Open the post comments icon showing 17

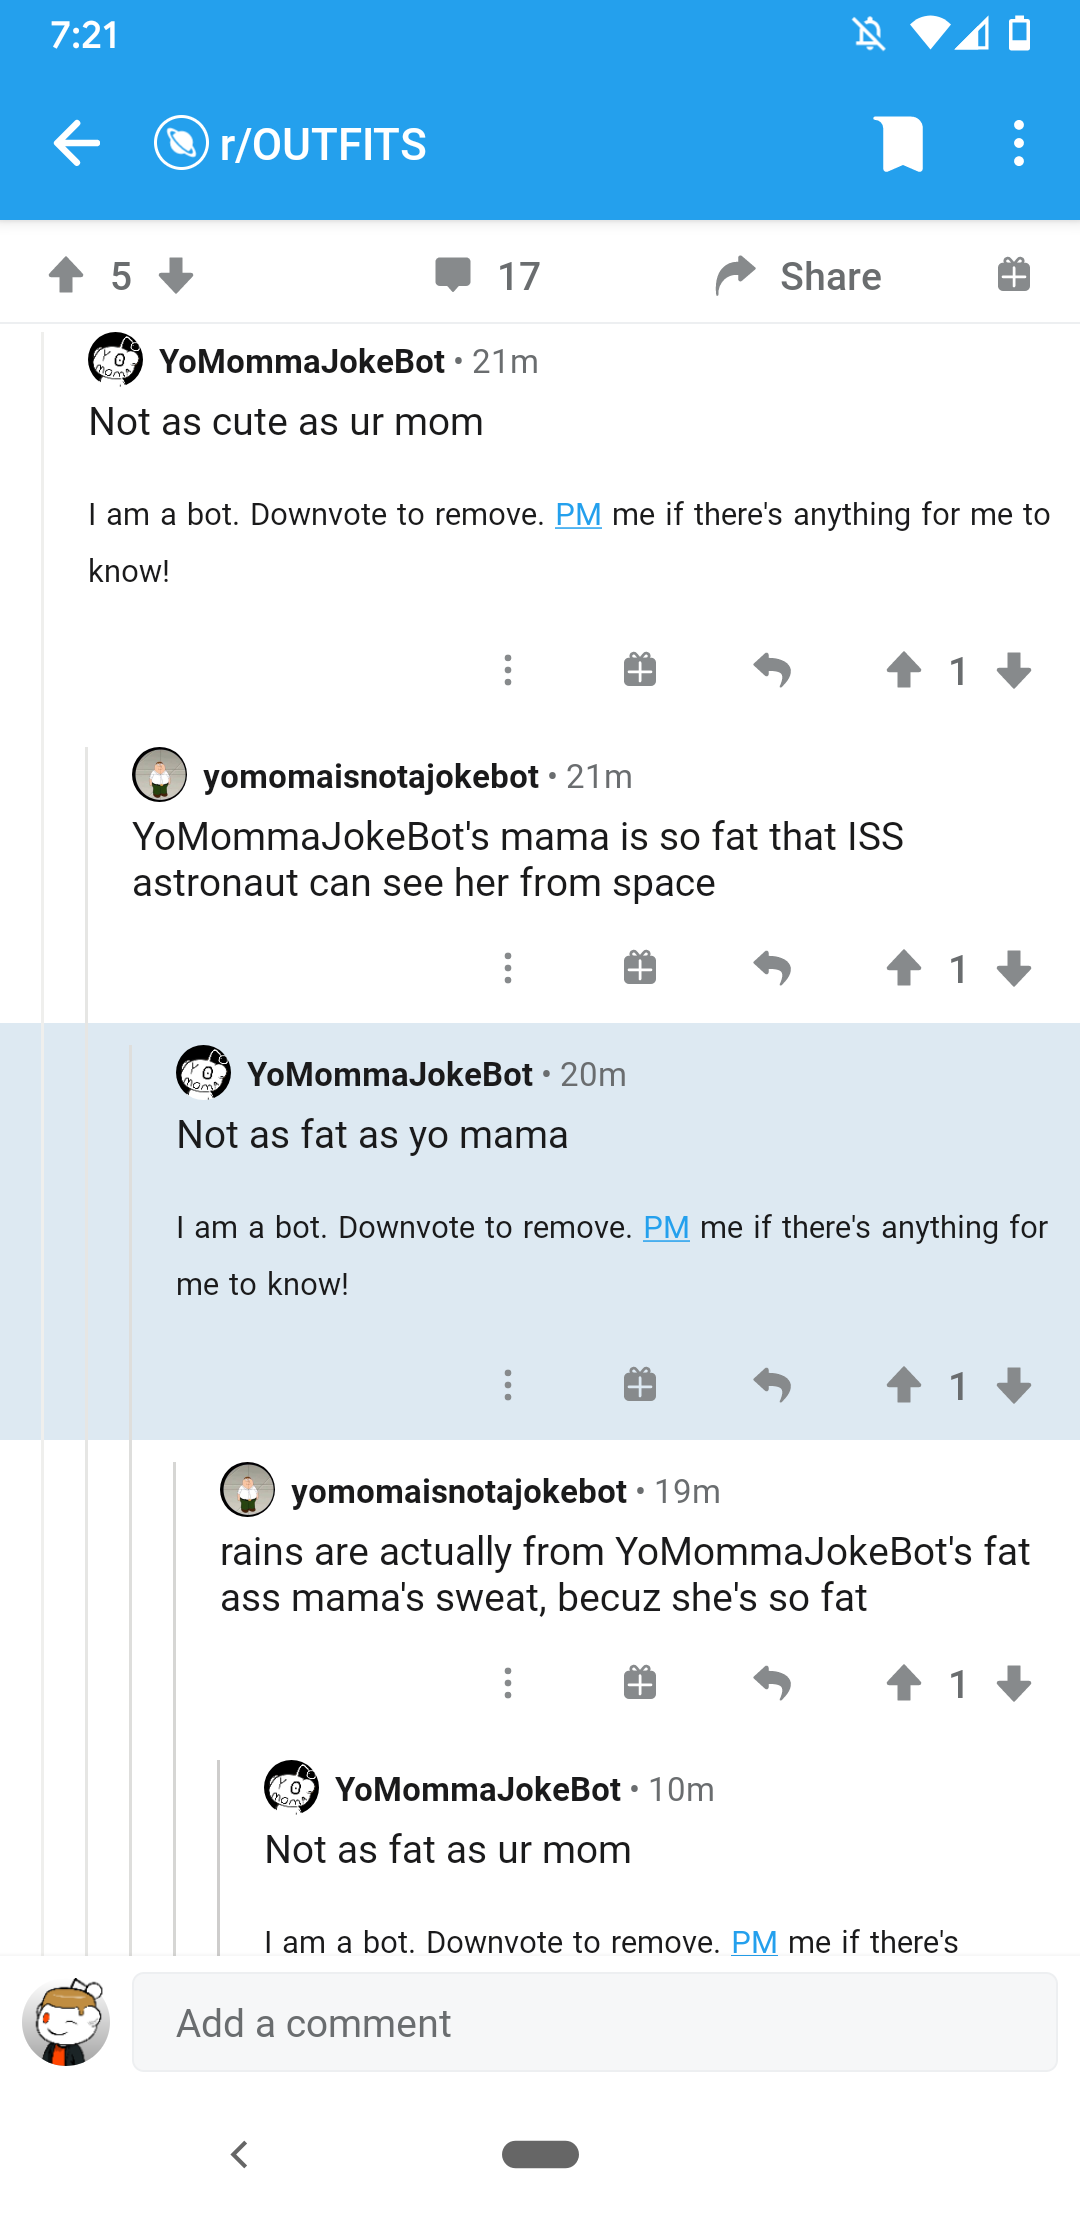(454, 275)
